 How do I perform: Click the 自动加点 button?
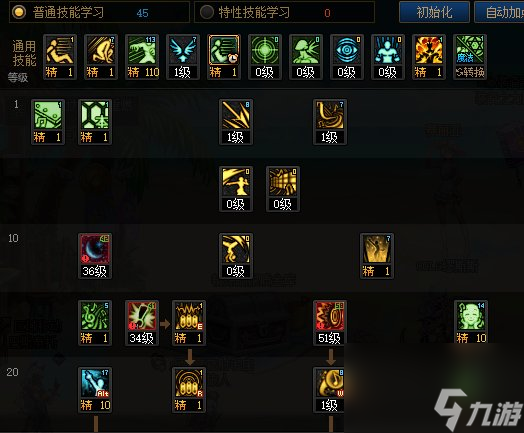(499, 12)
